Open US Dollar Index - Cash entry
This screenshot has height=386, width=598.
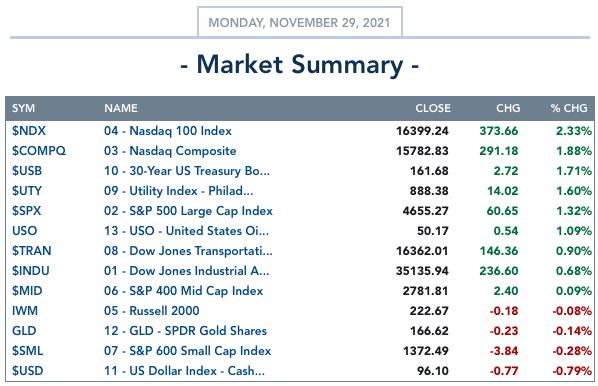tap(184, 371)
